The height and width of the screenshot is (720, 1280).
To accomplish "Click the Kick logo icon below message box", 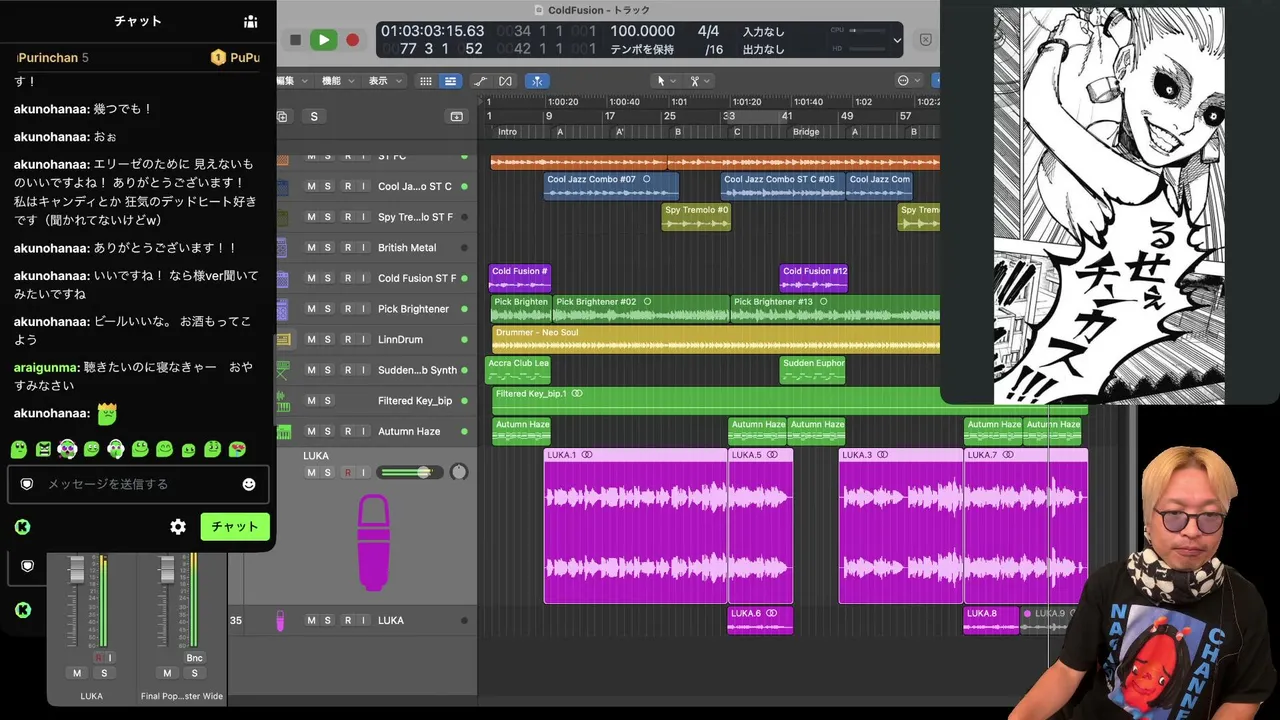I will 22,527.
